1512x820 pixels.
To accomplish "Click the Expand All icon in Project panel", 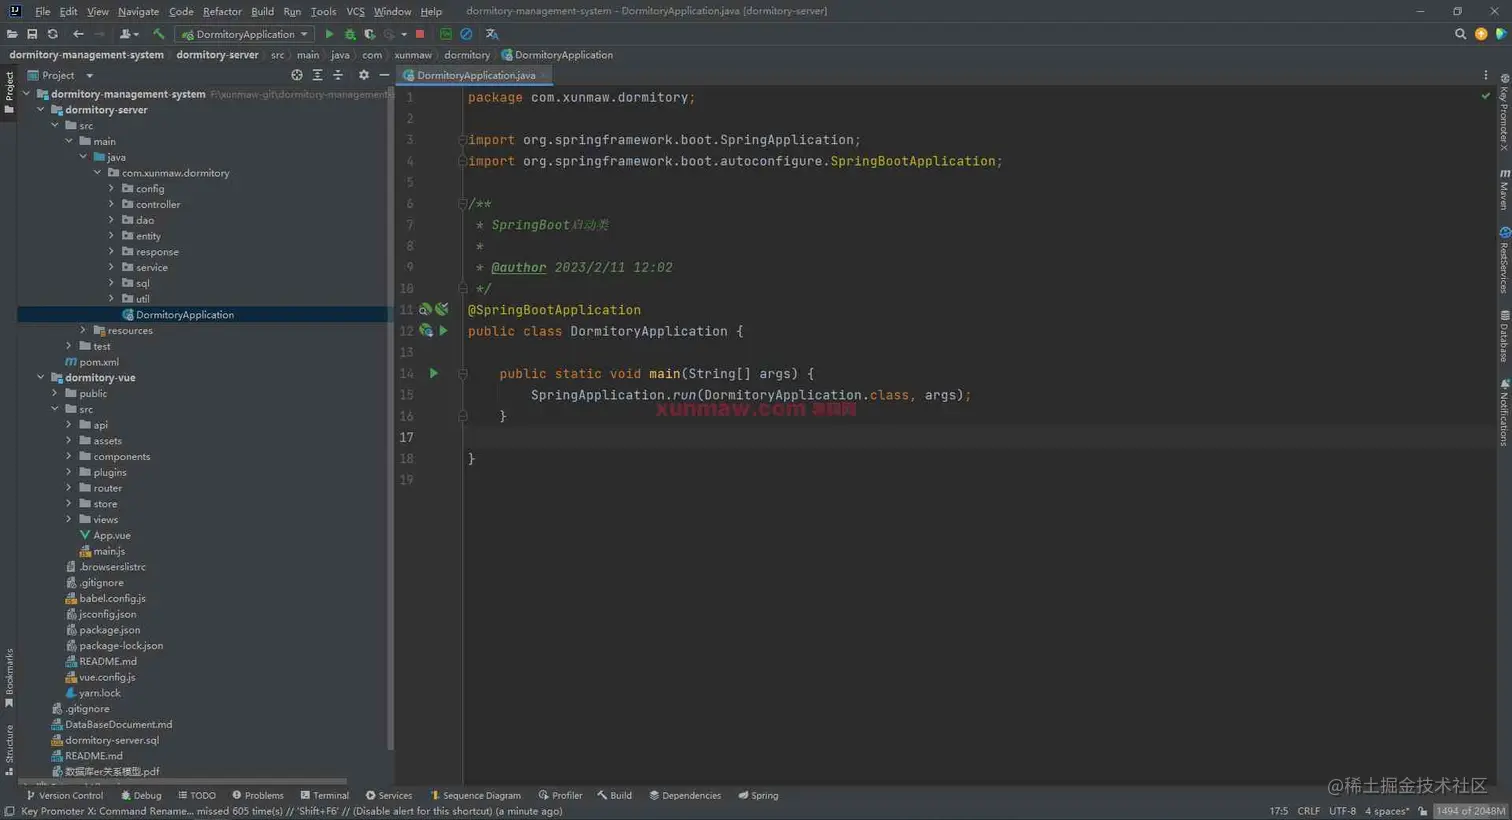I will [x=317, y=75].
